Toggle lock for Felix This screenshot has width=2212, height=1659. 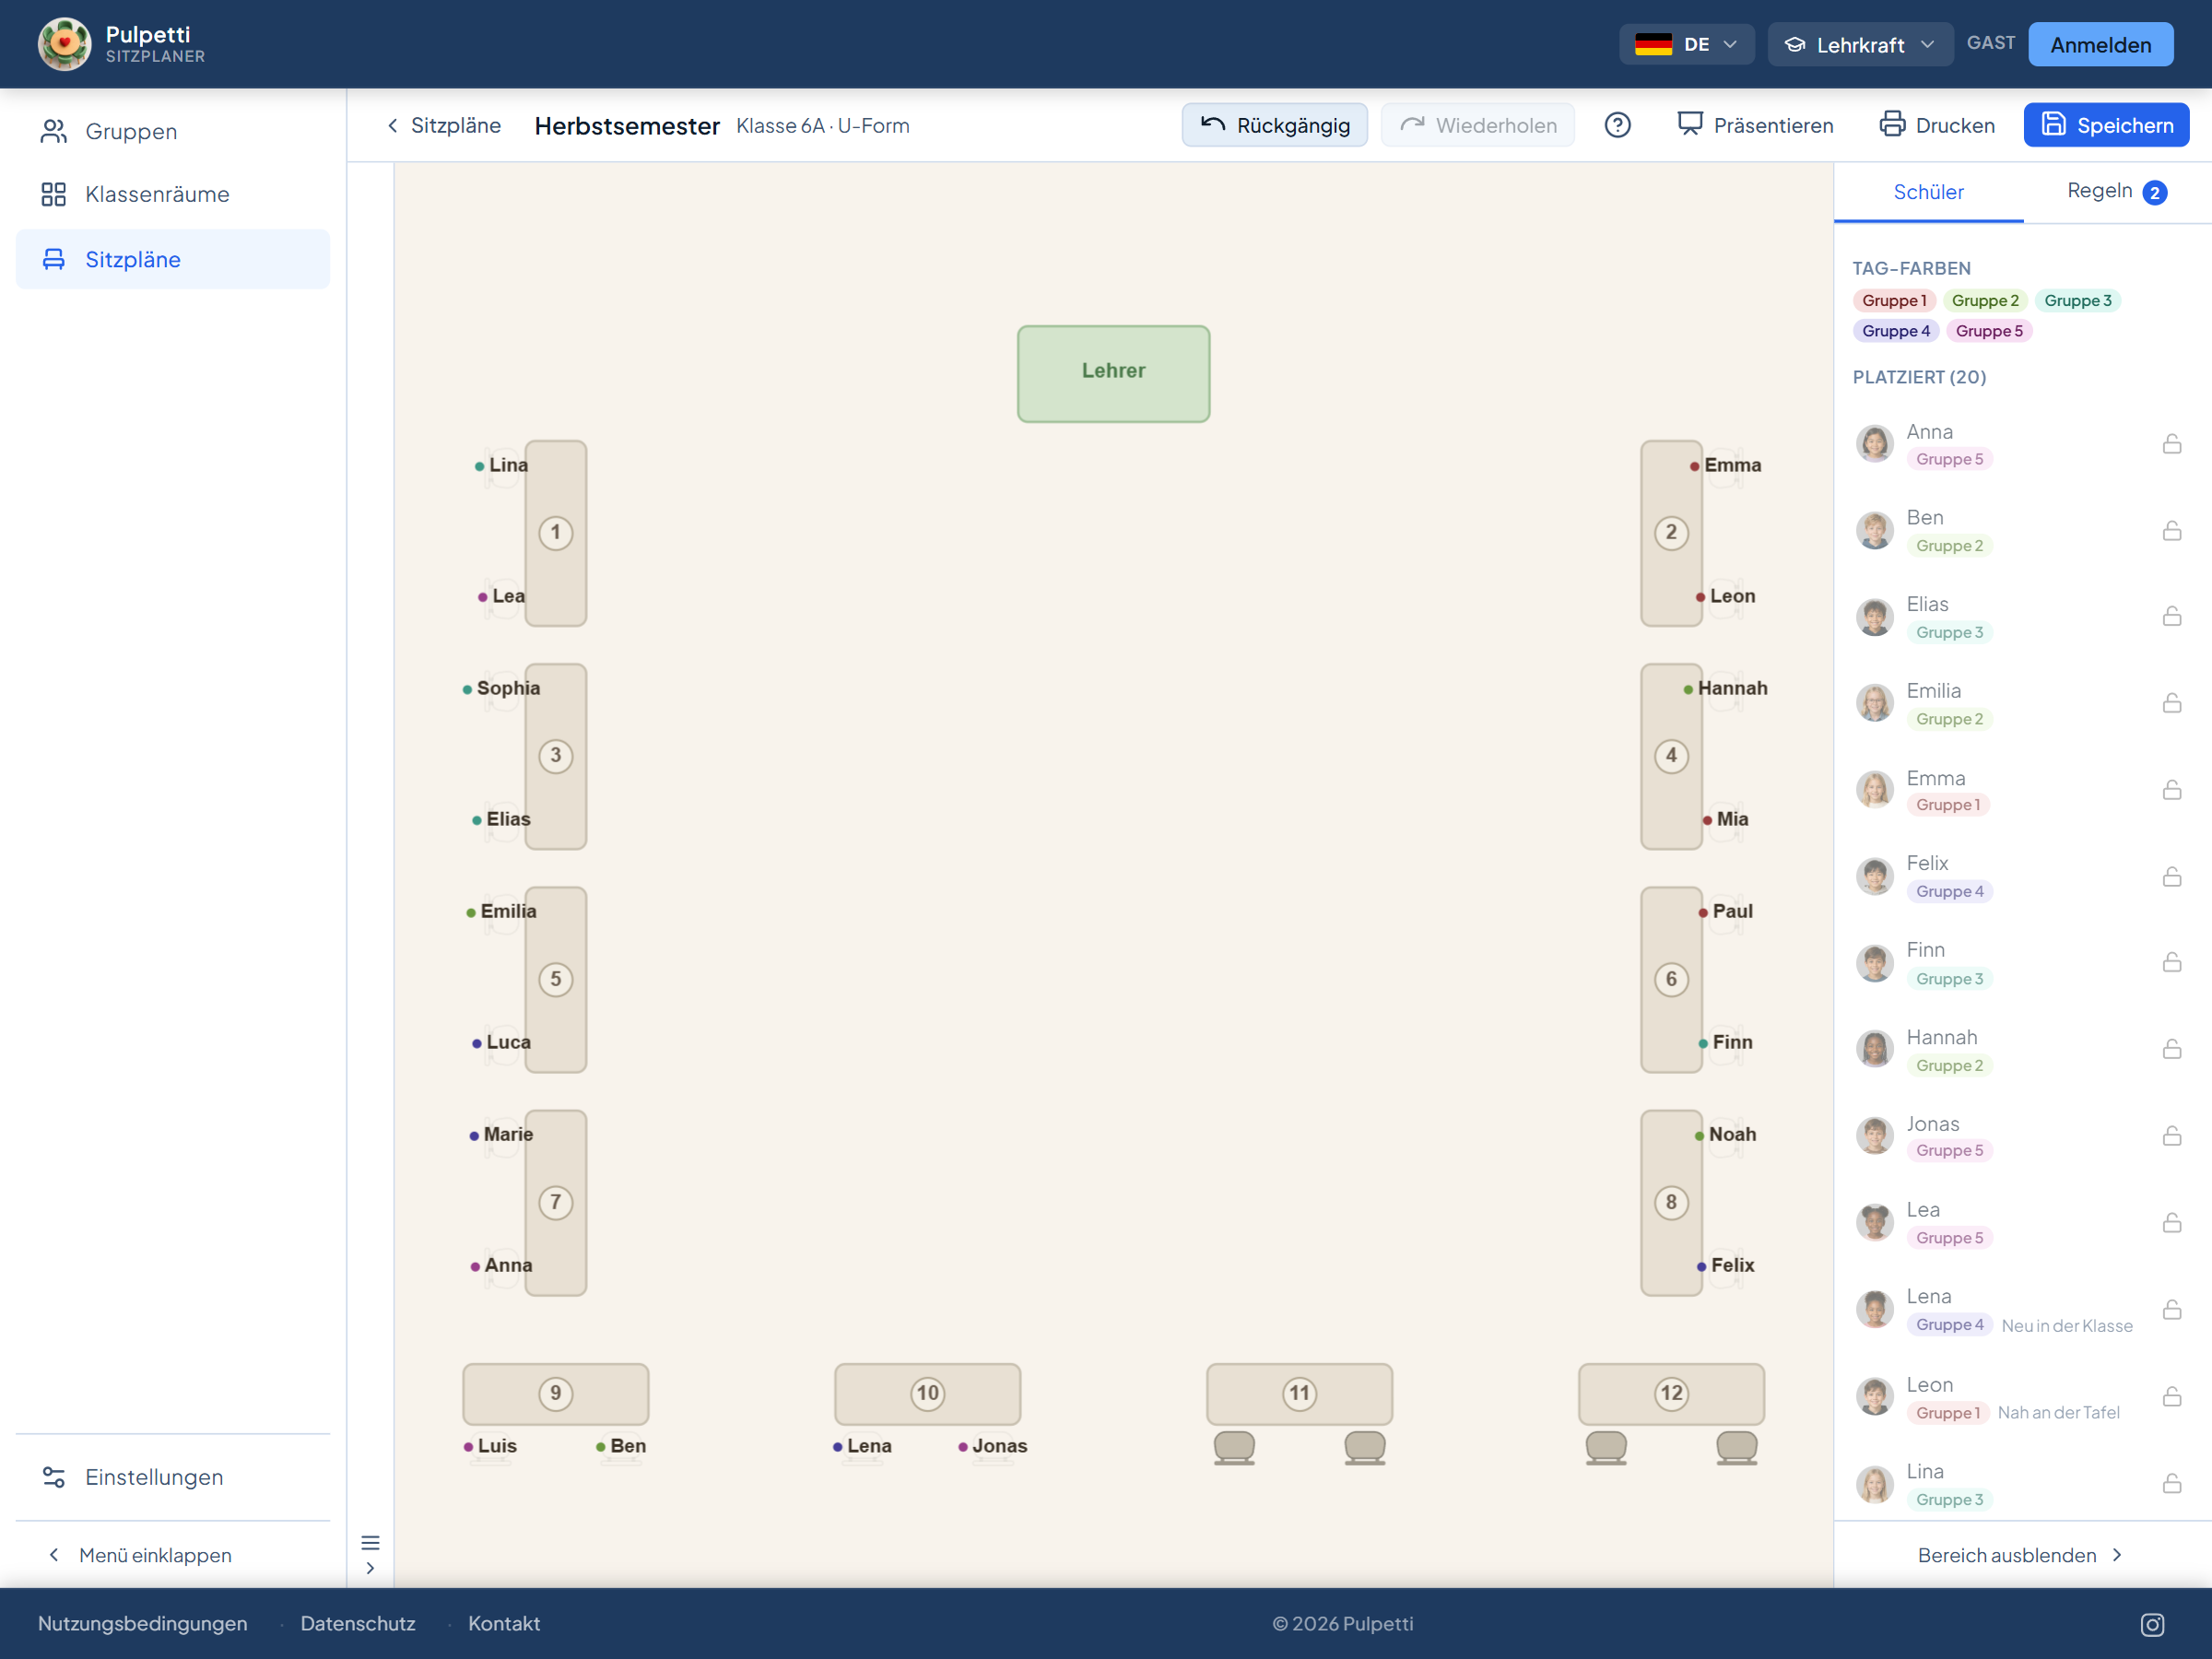[2171, 876]
